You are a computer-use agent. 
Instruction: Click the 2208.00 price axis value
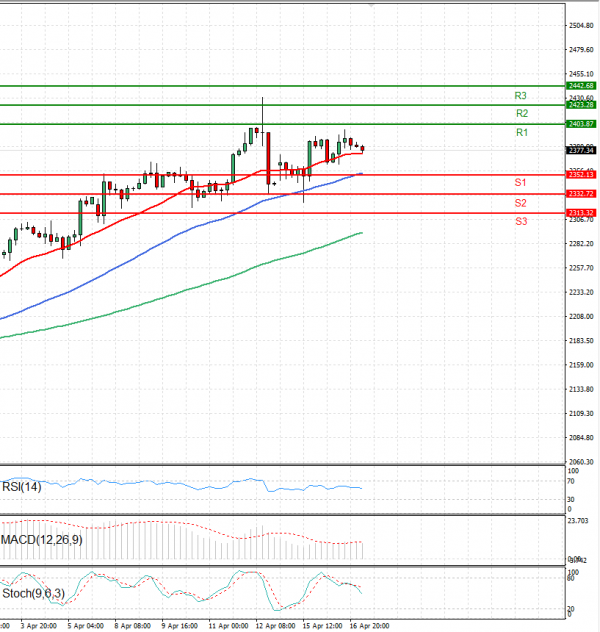[x=581, y=316]
